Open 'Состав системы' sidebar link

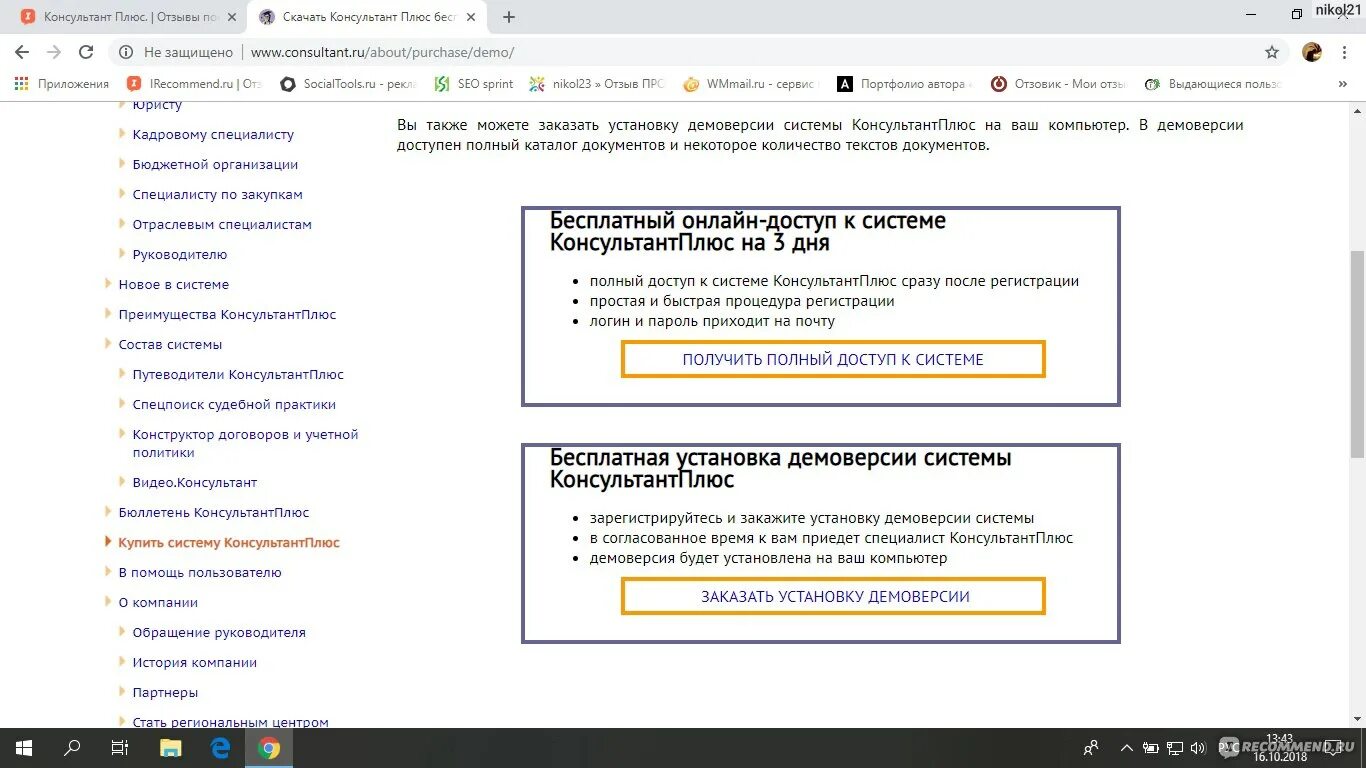170,344
